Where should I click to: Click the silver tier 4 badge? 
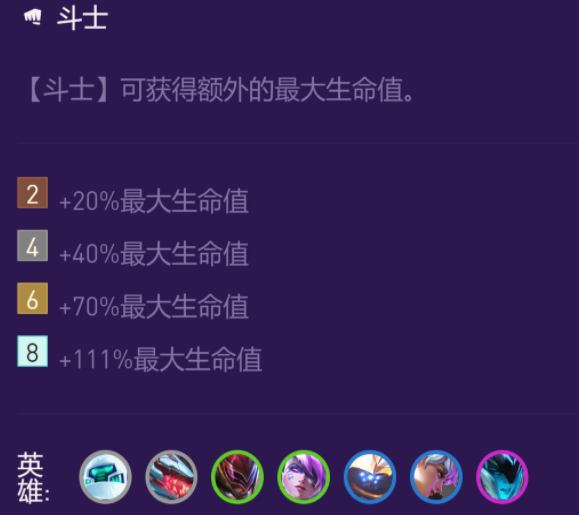[32, 246]
